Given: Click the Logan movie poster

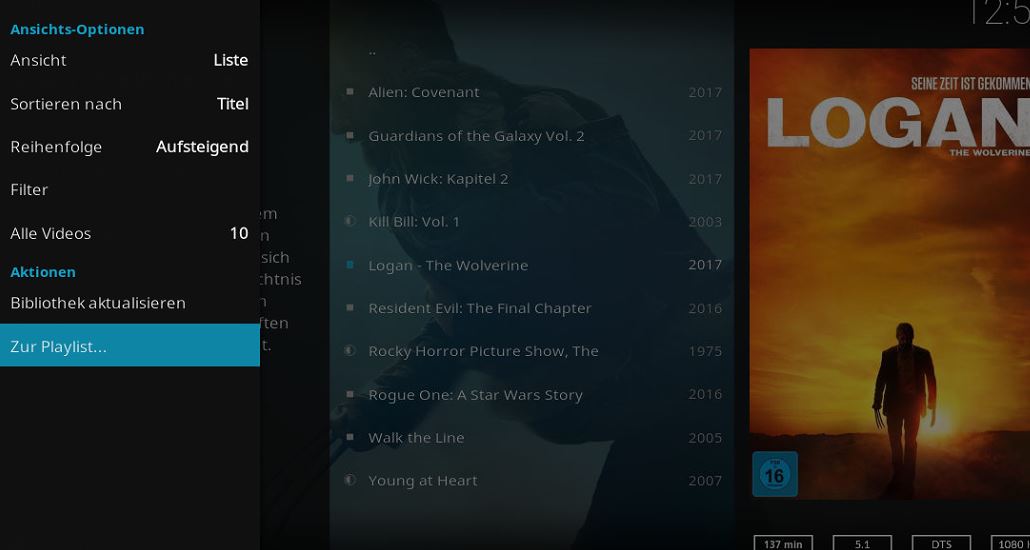Looking at the screenshot, I should [889, 274].
